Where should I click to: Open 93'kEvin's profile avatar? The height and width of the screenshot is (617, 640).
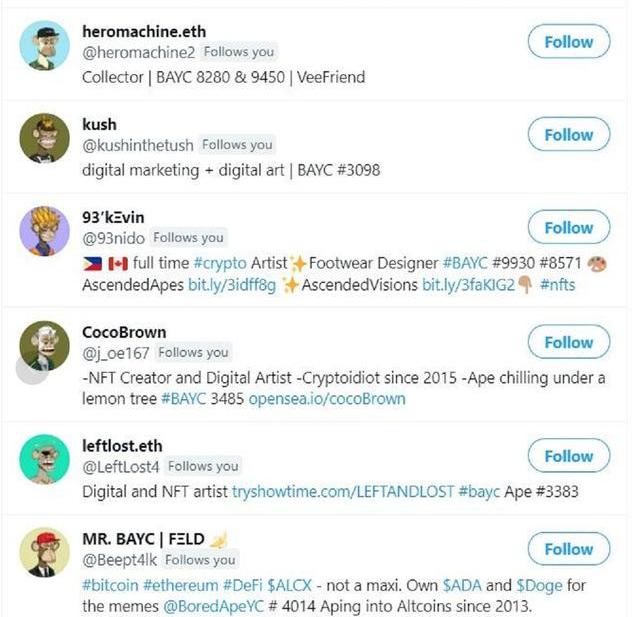44,231
